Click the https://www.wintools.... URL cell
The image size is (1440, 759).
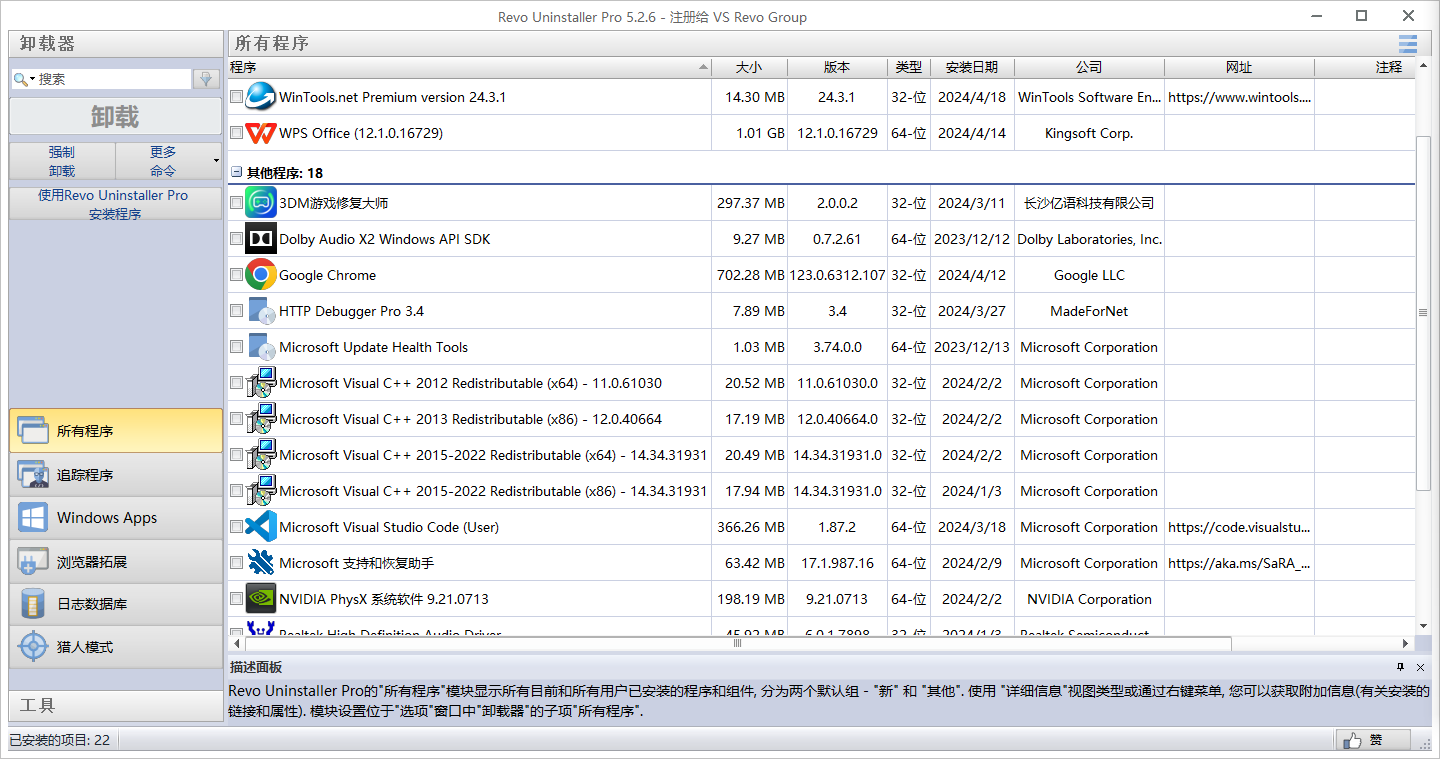(x=1239, y=97)
